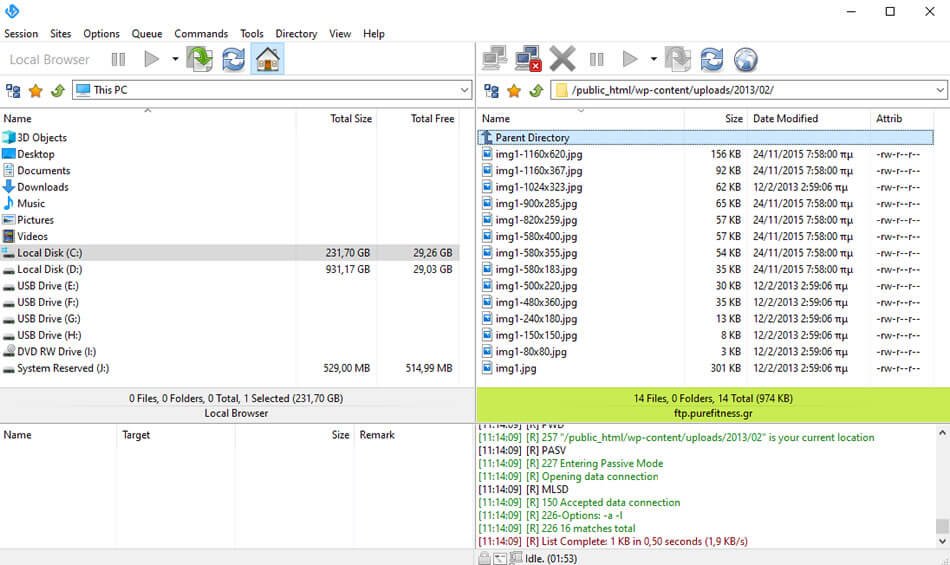Image resolution: width=950 pixels, height=565 pixels.
Task: Expand the This PC location dropdown
Action: (x=464, y=91)
